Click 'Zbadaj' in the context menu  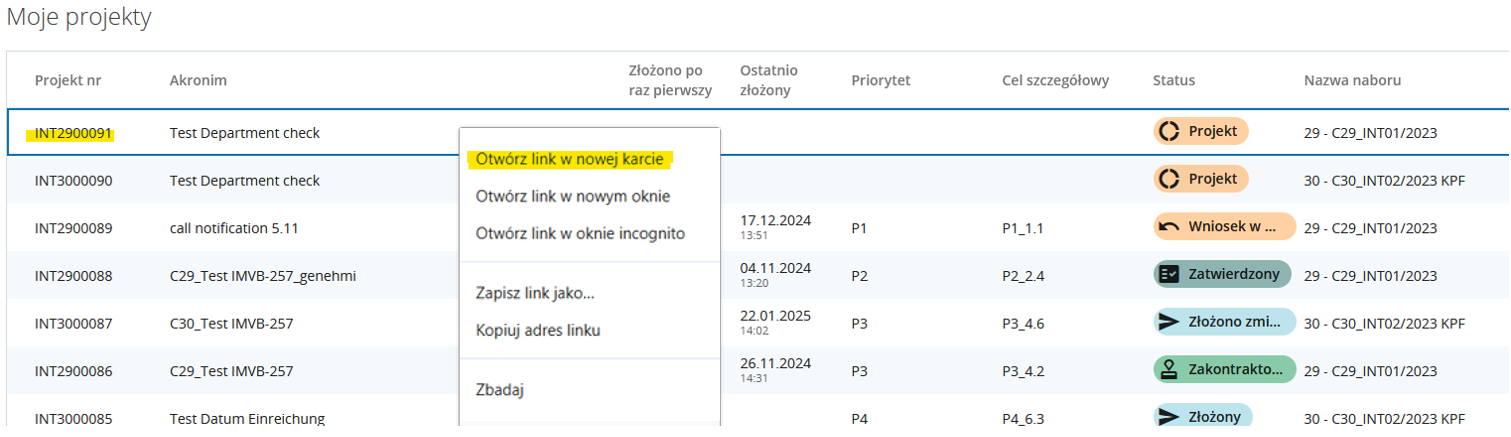tap(500, 390)
